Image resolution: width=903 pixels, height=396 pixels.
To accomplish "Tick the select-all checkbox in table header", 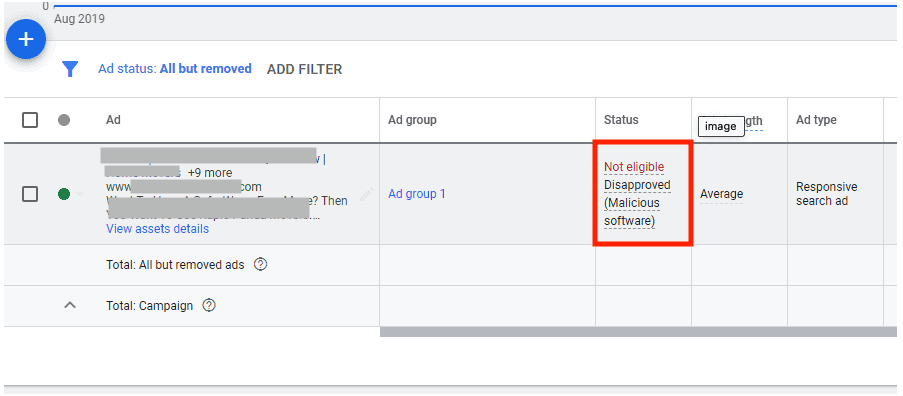I will pyautogui.click(x=30, y=120).
